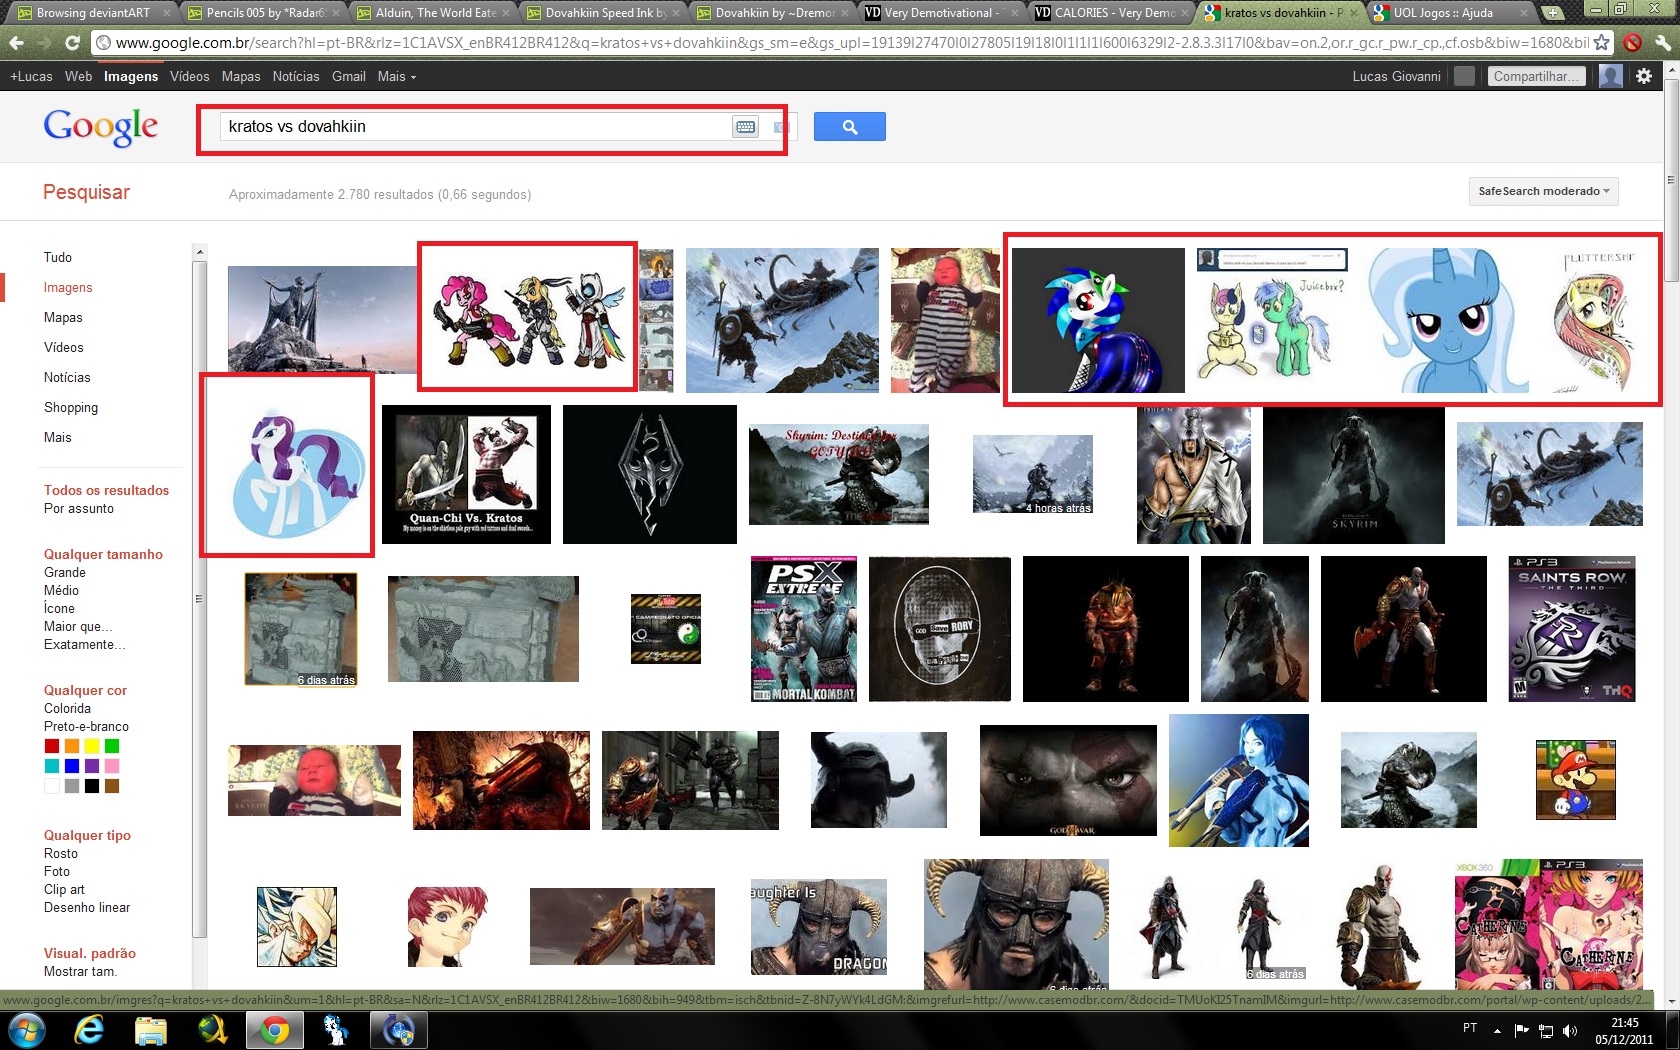Pick the pink color swatch filter
This screenshot has height=1050, width=1680.
coord(112,766)
